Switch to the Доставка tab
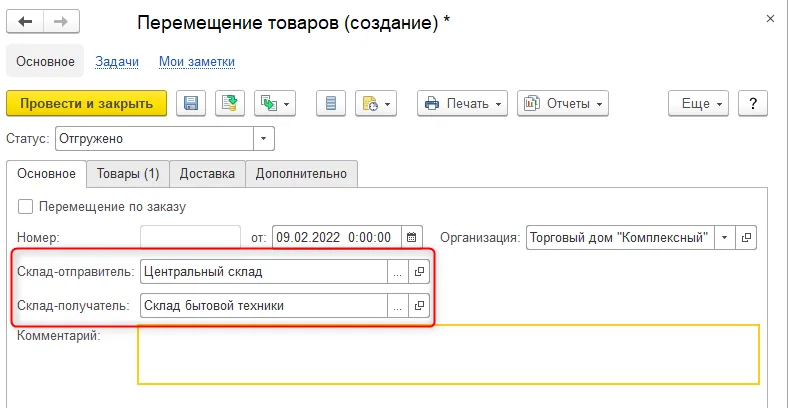788x408 pixels. pyautogui.click(x=207, y=174)
